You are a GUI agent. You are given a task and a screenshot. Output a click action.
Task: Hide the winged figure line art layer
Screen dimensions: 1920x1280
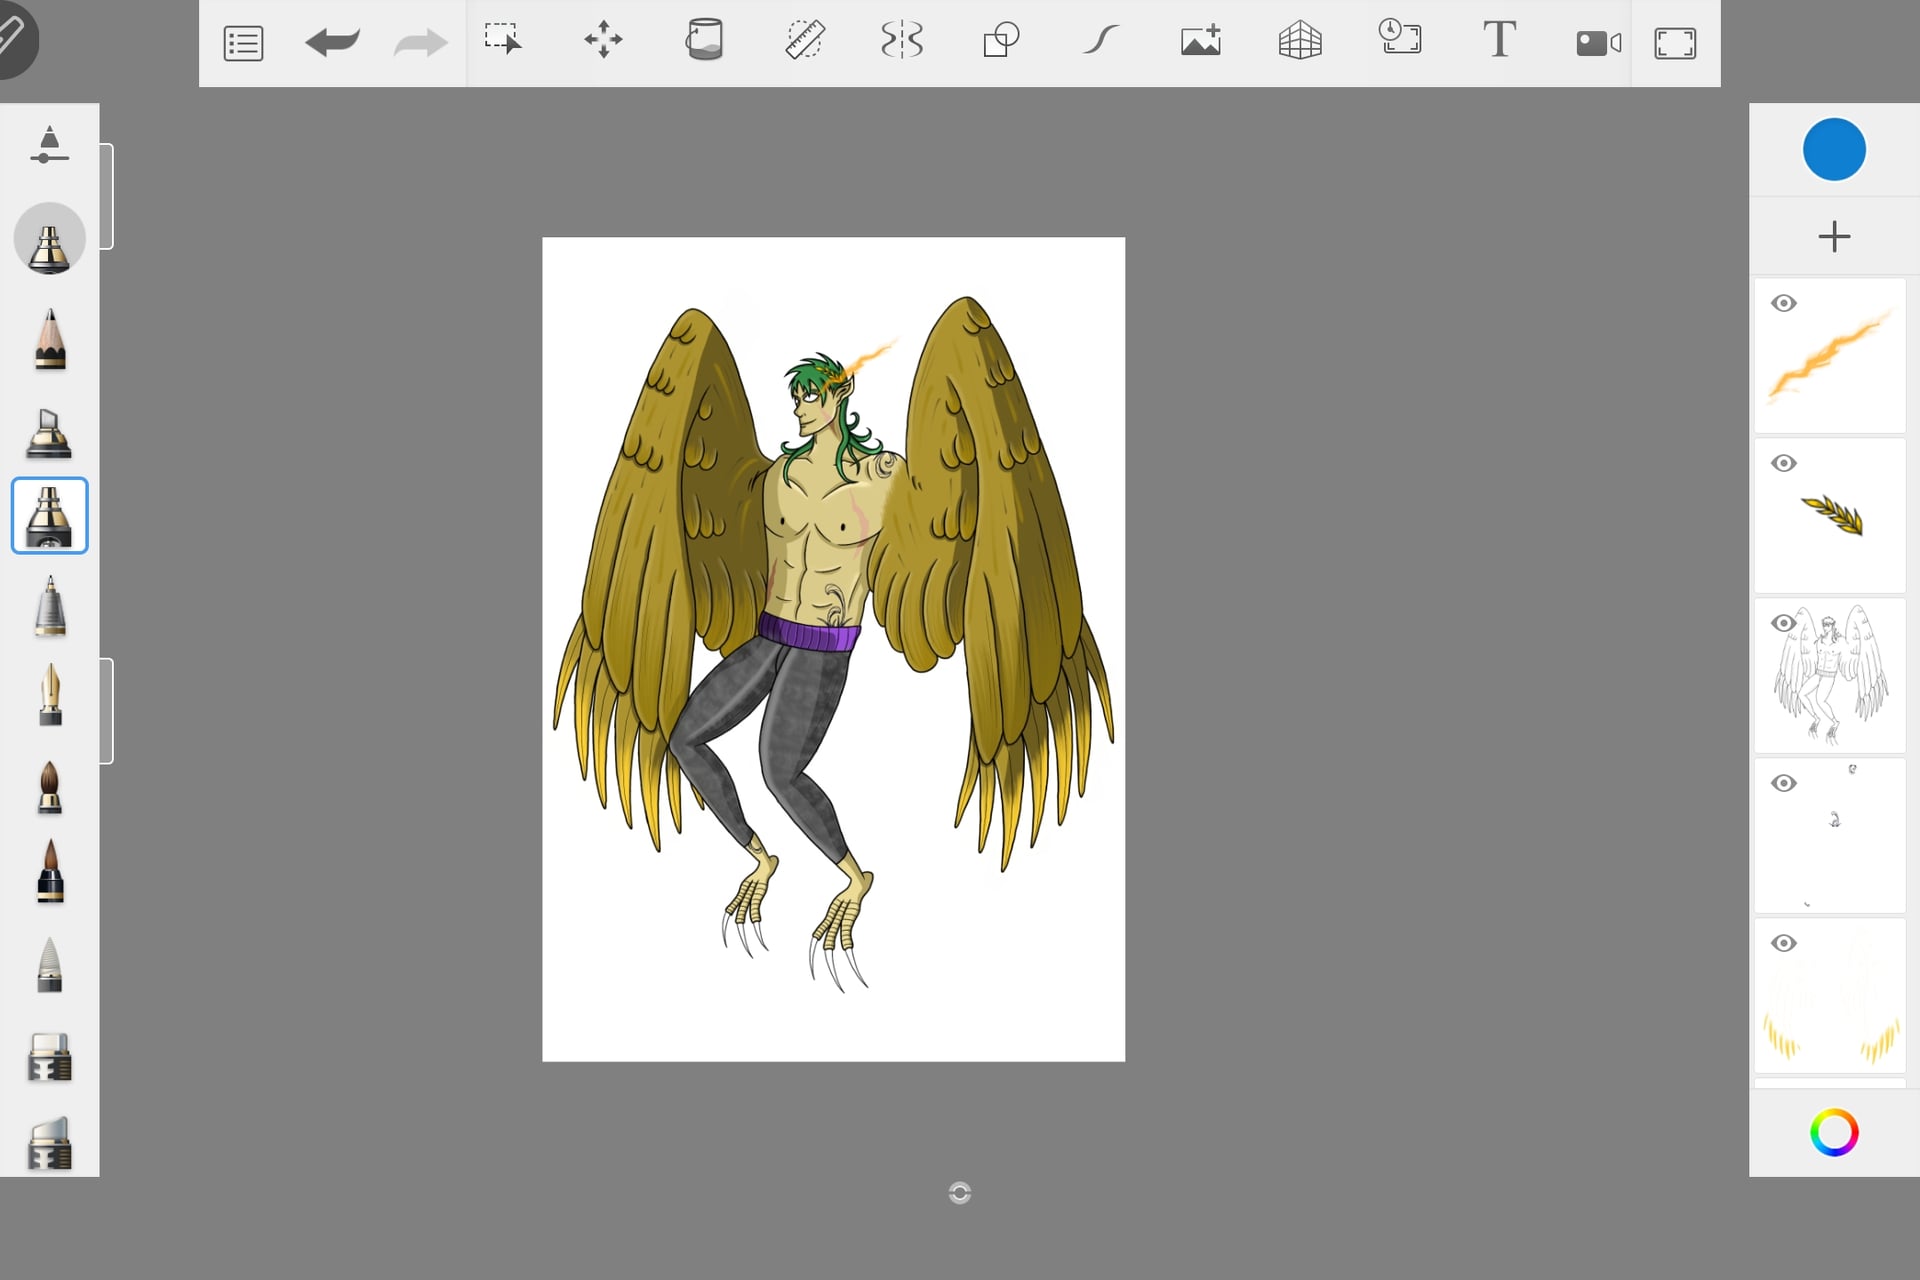point(1784,623)
